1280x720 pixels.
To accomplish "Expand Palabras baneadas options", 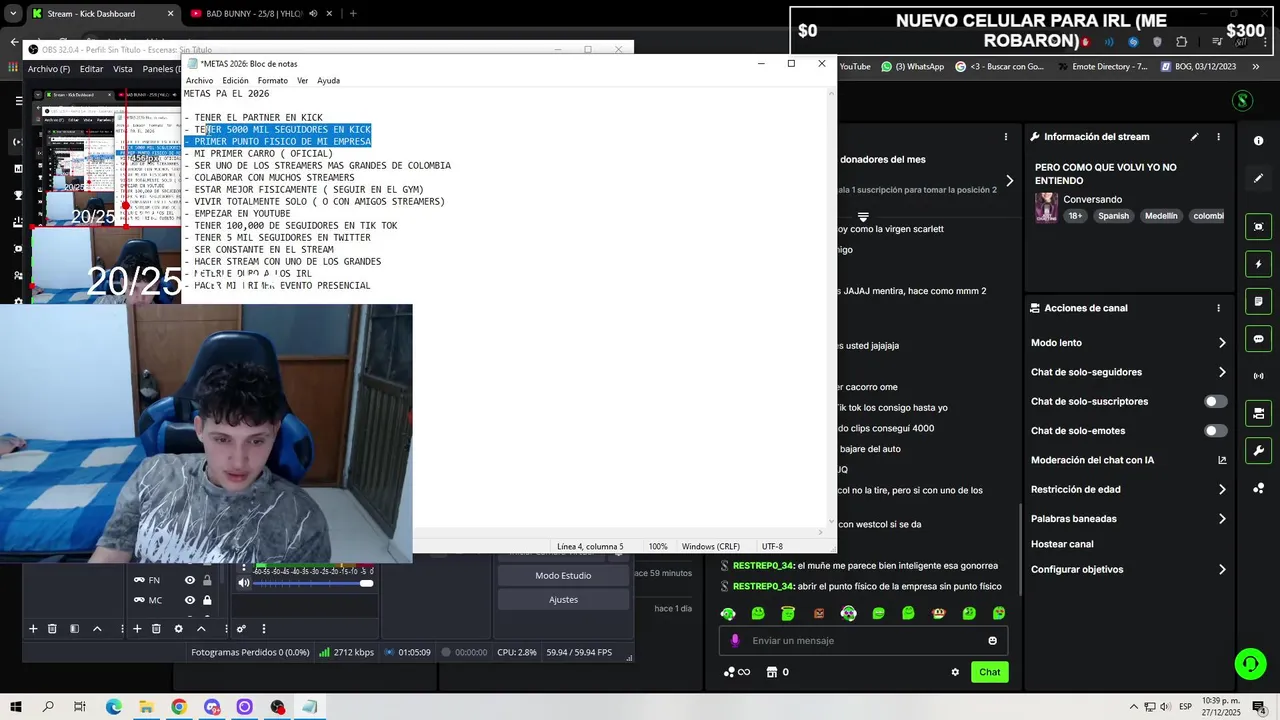I will 1222,519.
